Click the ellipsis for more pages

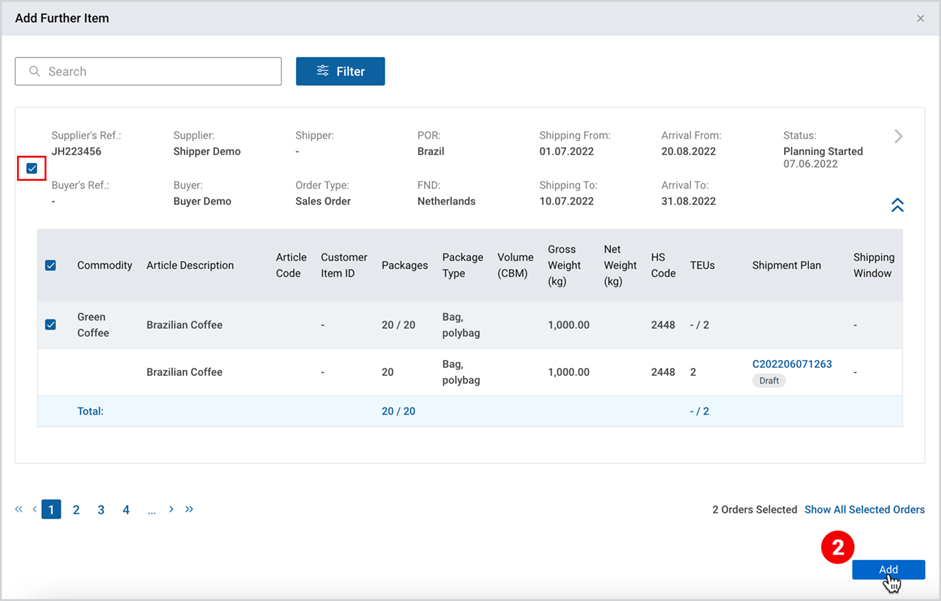coord(151,510)
